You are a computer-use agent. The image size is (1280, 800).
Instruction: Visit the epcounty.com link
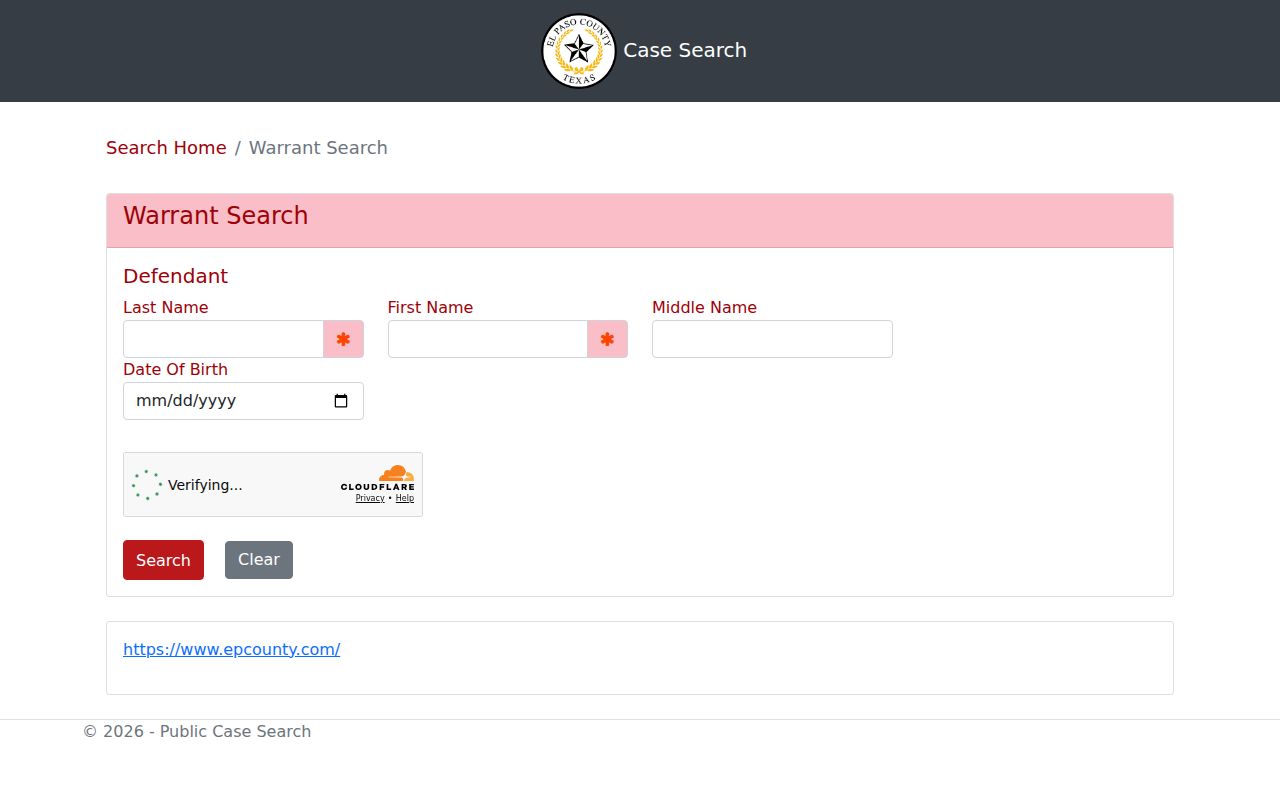(x=231, y=649)
